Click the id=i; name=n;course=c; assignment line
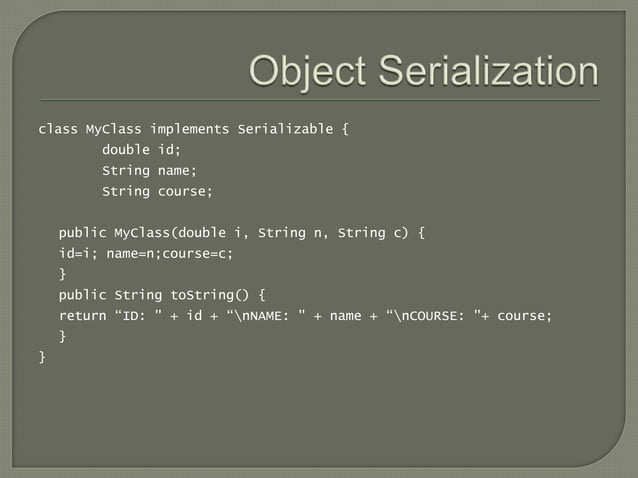 [x=146, y=253]
